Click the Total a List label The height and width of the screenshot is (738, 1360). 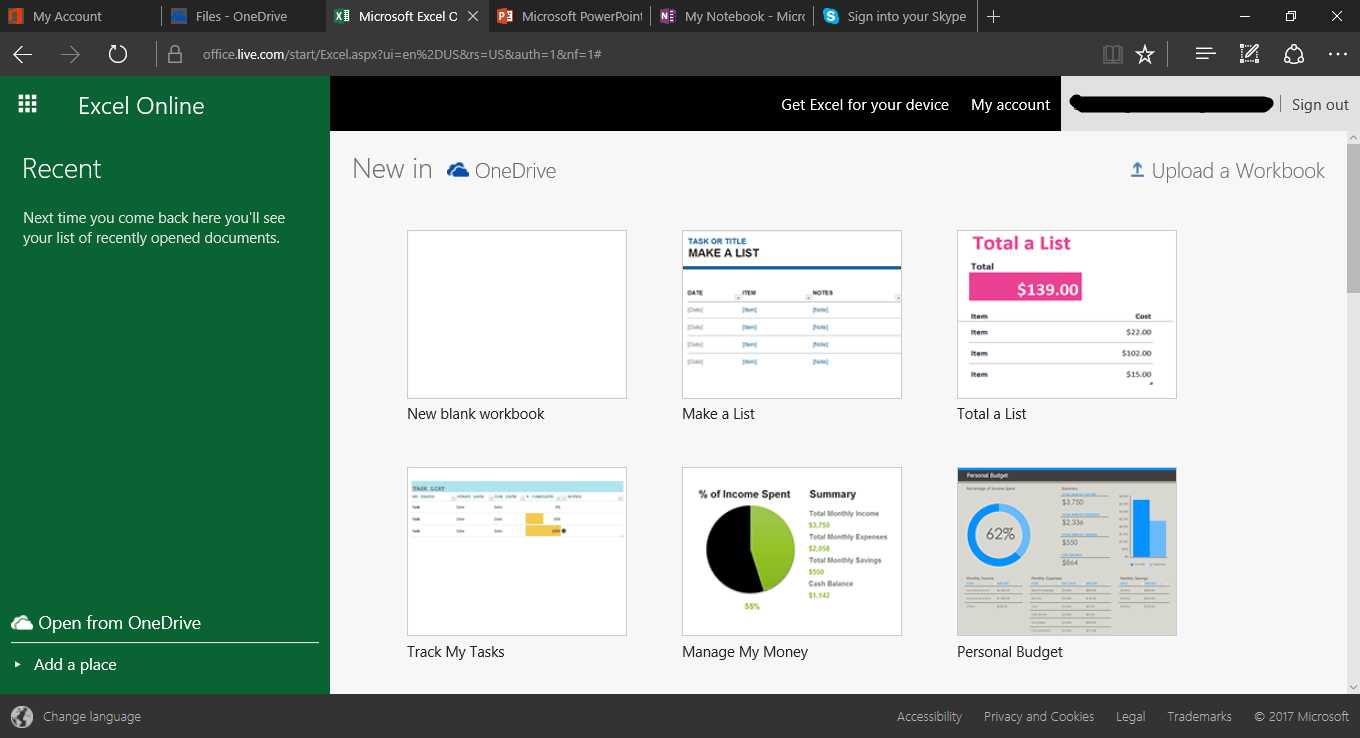click(x=992, y=414)
